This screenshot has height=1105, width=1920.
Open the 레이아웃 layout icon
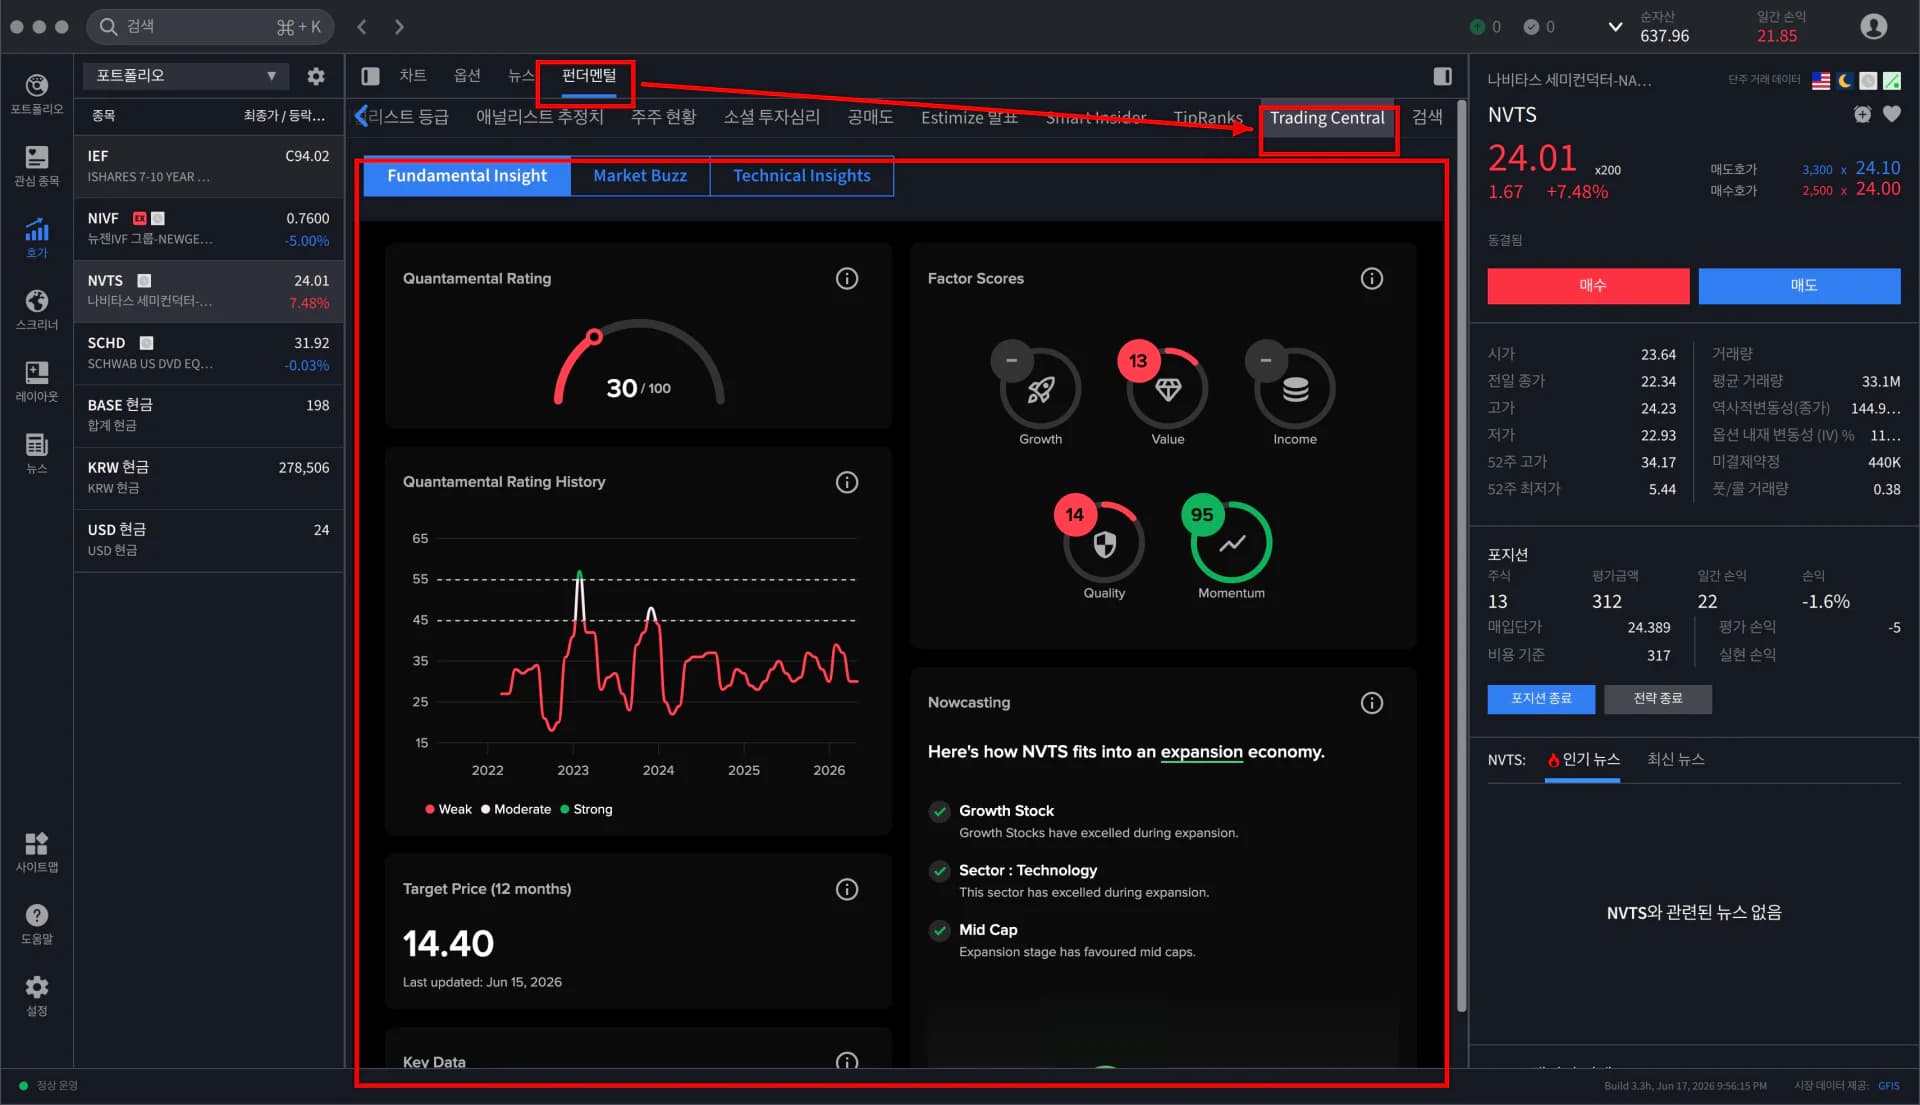[37, 382]
